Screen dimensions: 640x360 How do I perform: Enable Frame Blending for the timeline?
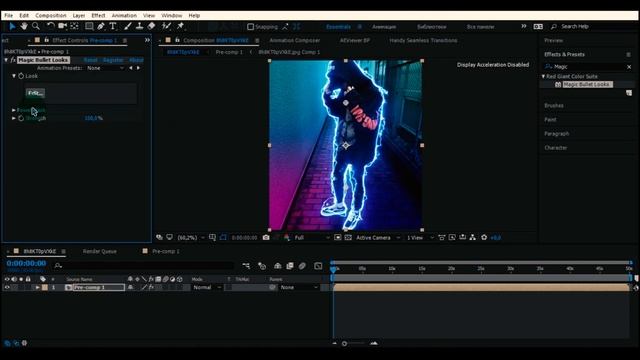pyautogui.click(x=290, y=266)
